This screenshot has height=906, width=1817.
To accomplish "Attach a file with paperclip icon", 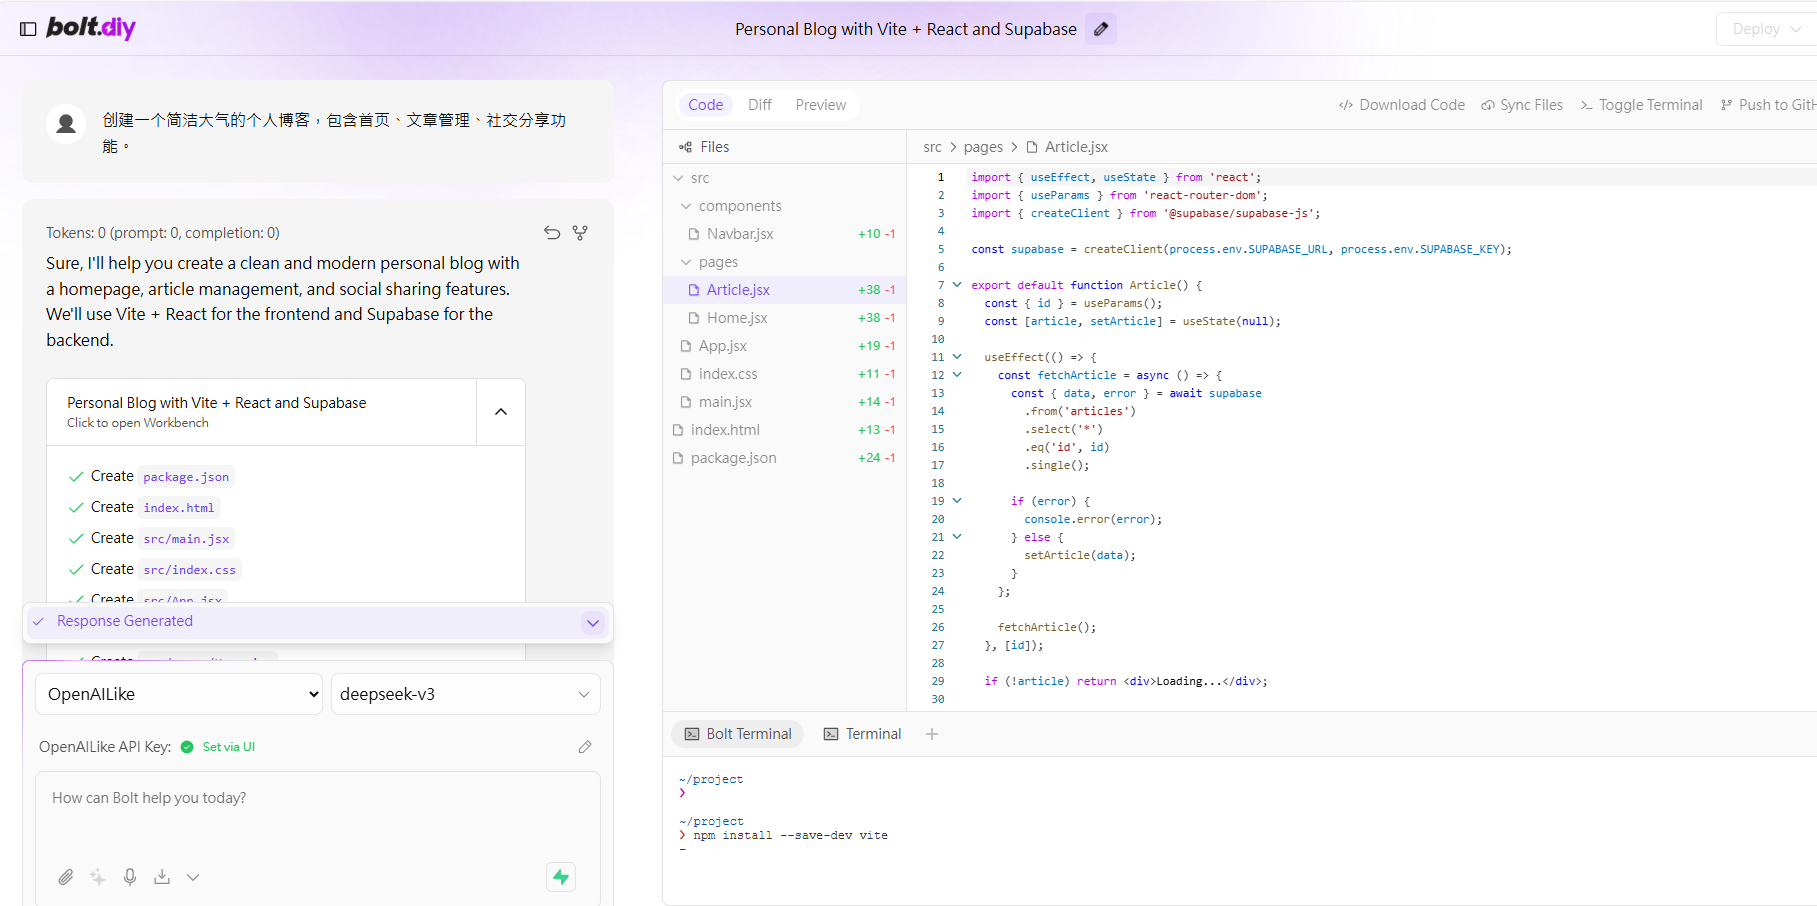I will coord(66,877).
